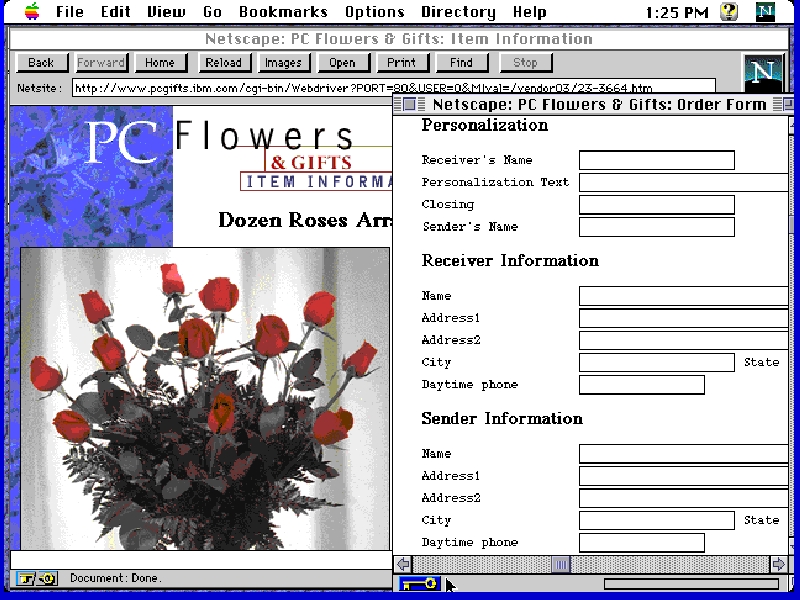Click the right scroll arrow in Order Form
This screenshot has height=600, width=800.
[x=778, y=564]
